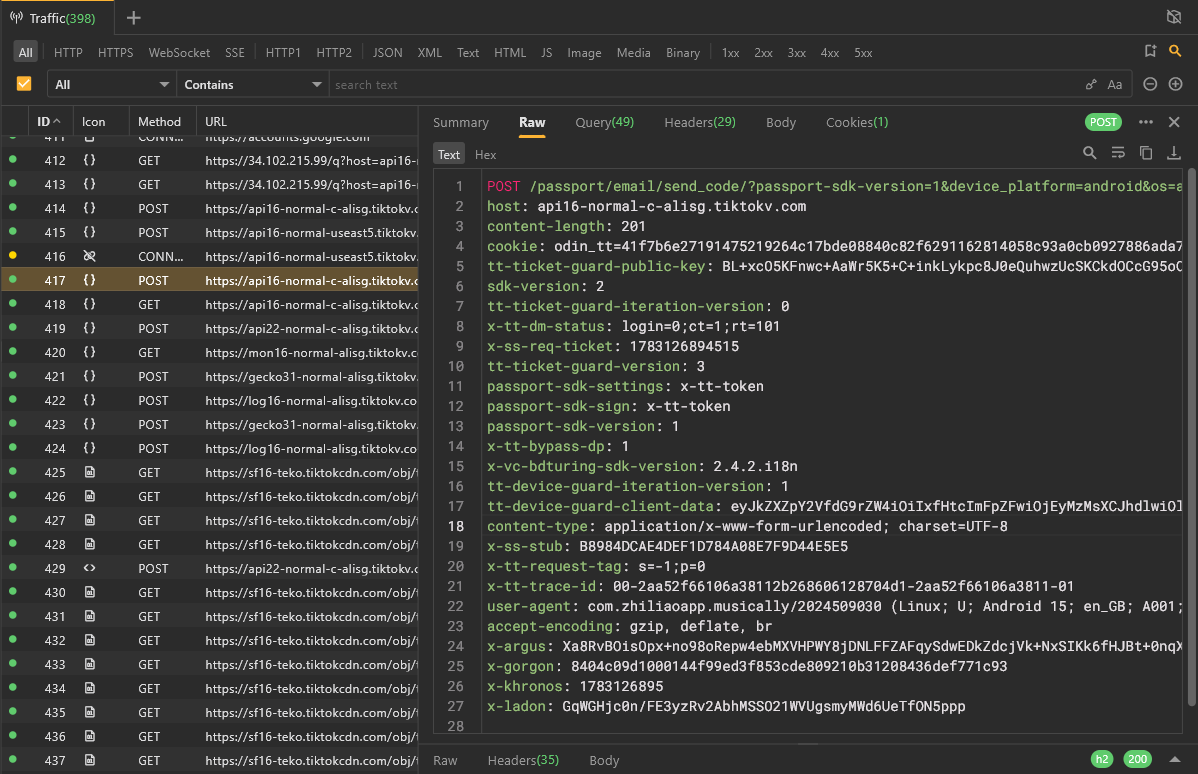The image size is (1198, 774).
Task: Filter traffic by Binary type
Action: pos(683,53)
